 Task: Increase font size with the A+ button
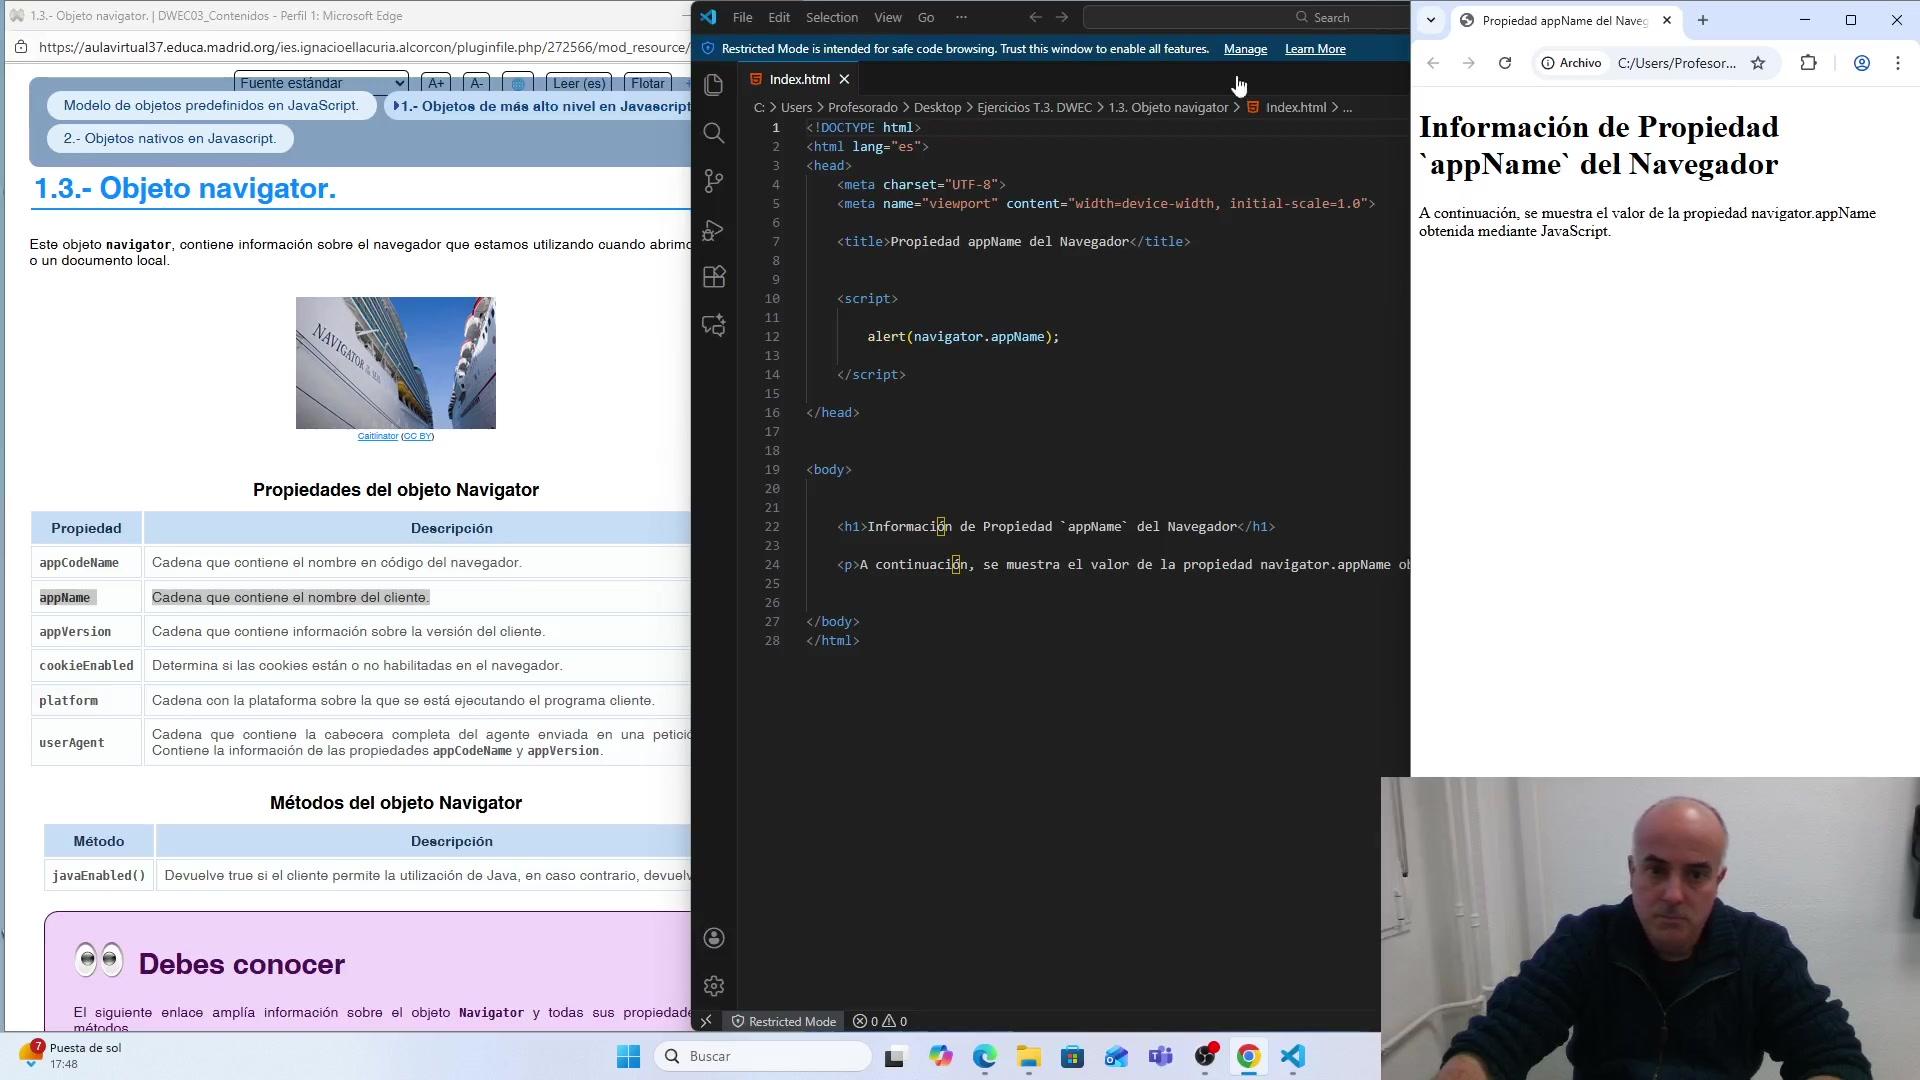(x=436, y=83)
